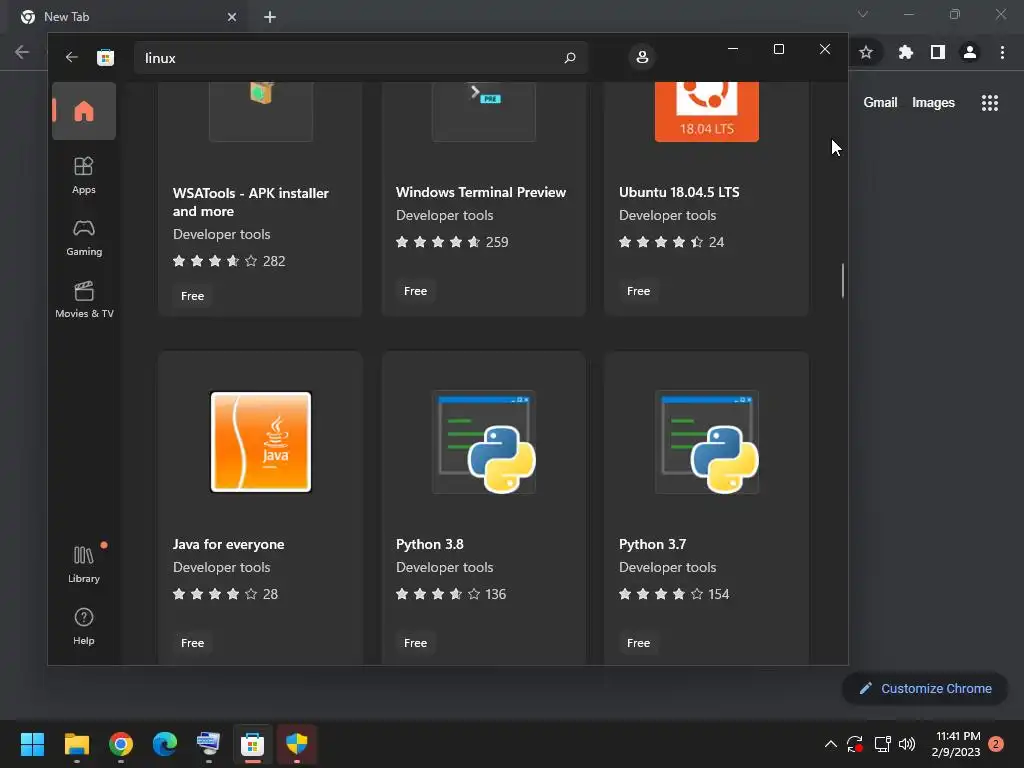The image size is (1024, 768).
Task: Open the Images link in Chrome
Action: coord(933,103)
